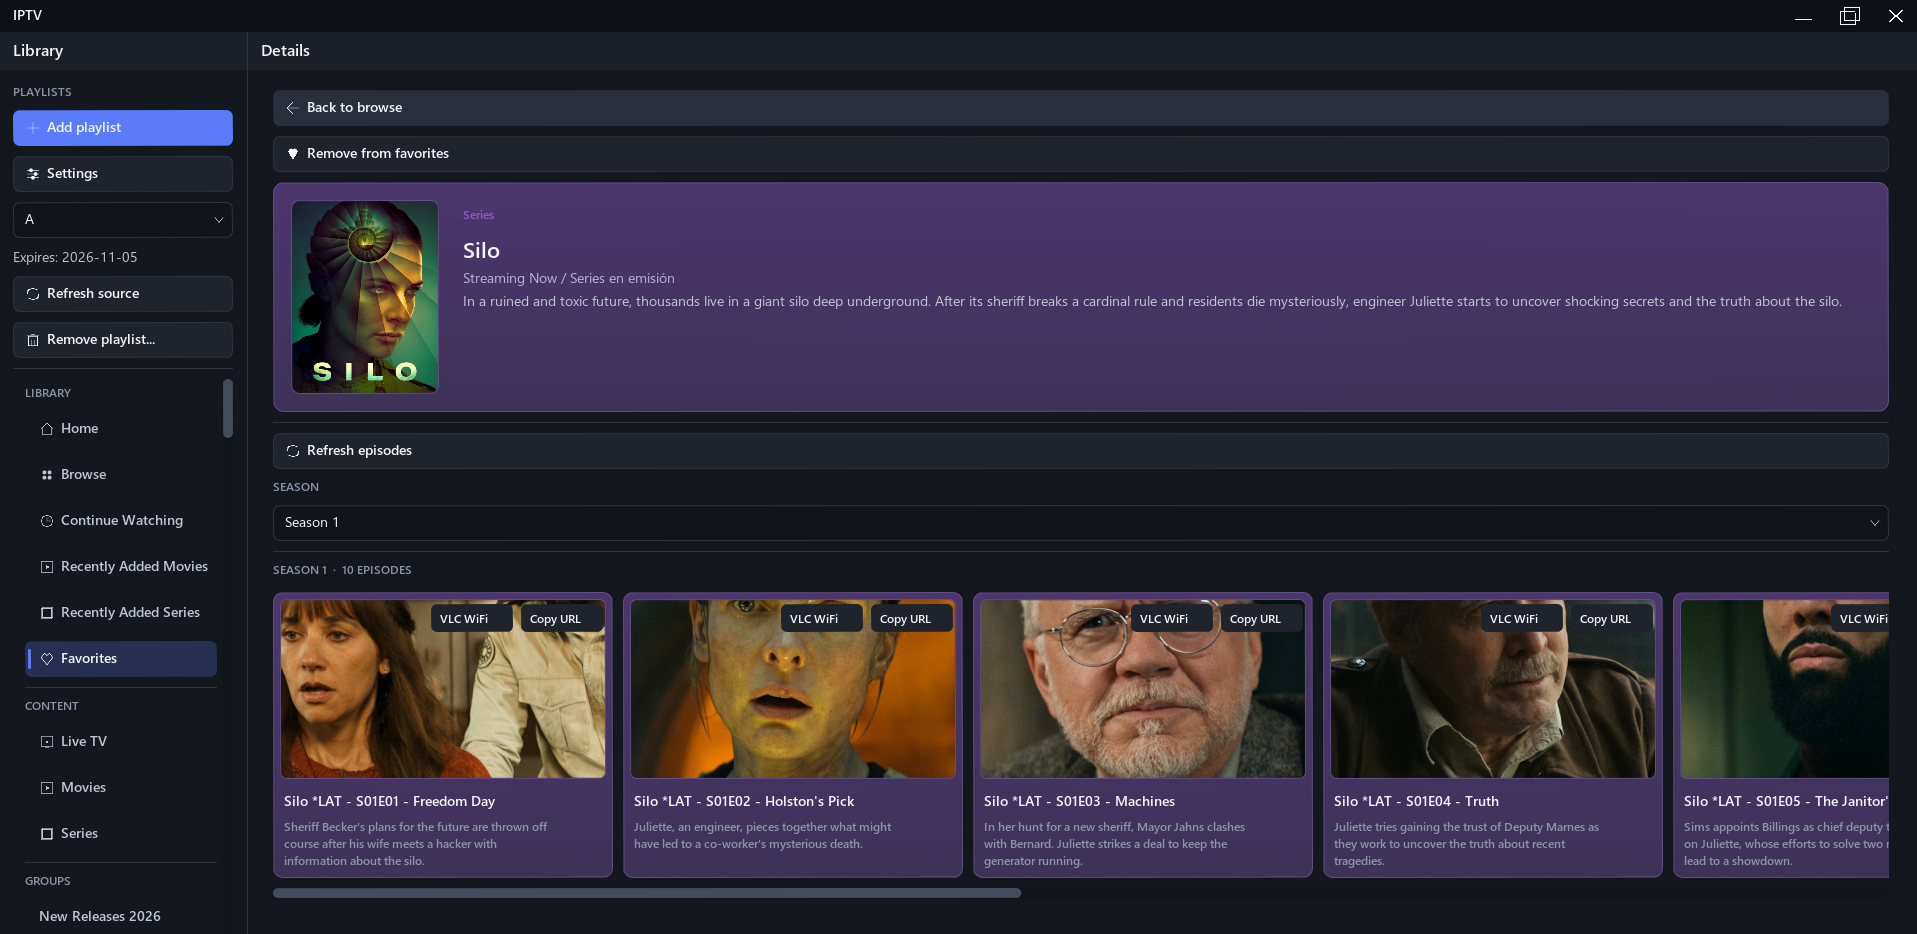This screenshot has width=1917, height=934.
Task: Maximize the IPTV window
Action: (x=1850, y=16)
